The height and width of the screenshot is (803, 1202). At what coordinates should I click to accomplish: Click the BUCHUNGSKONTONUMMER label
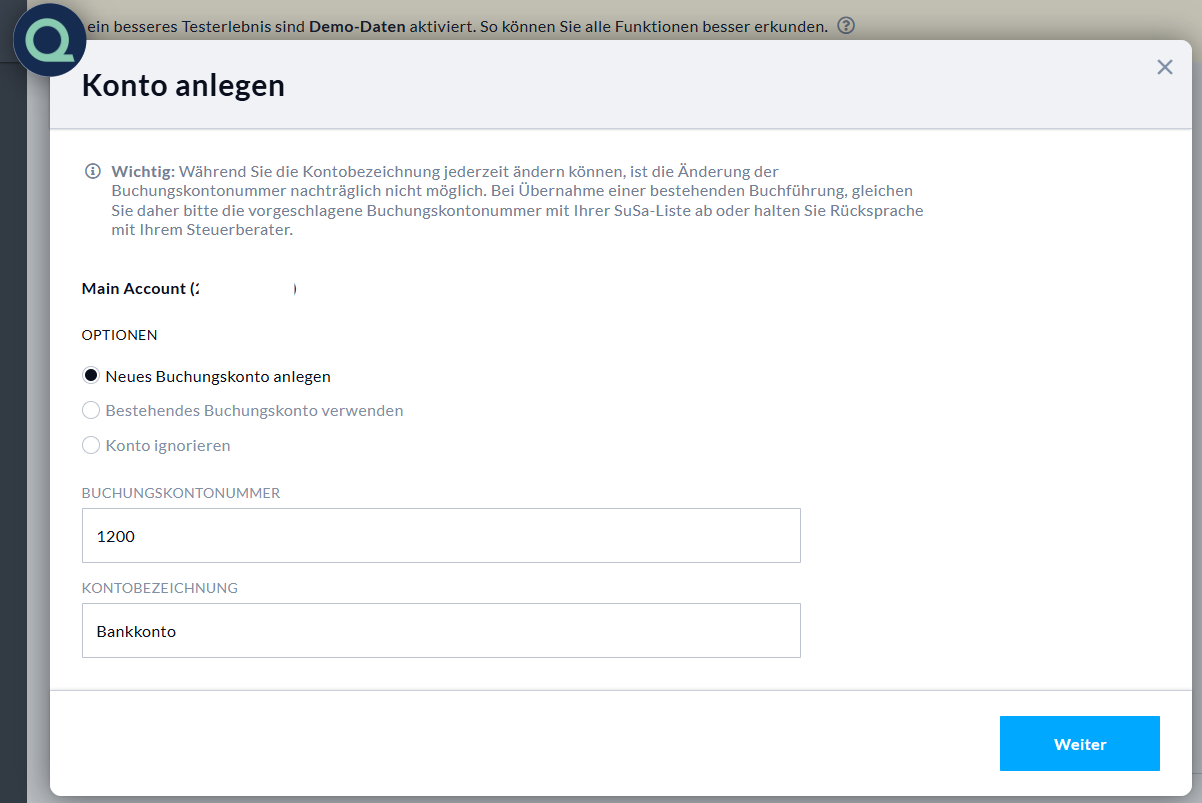pyautogui.click(x=181, y=493)
